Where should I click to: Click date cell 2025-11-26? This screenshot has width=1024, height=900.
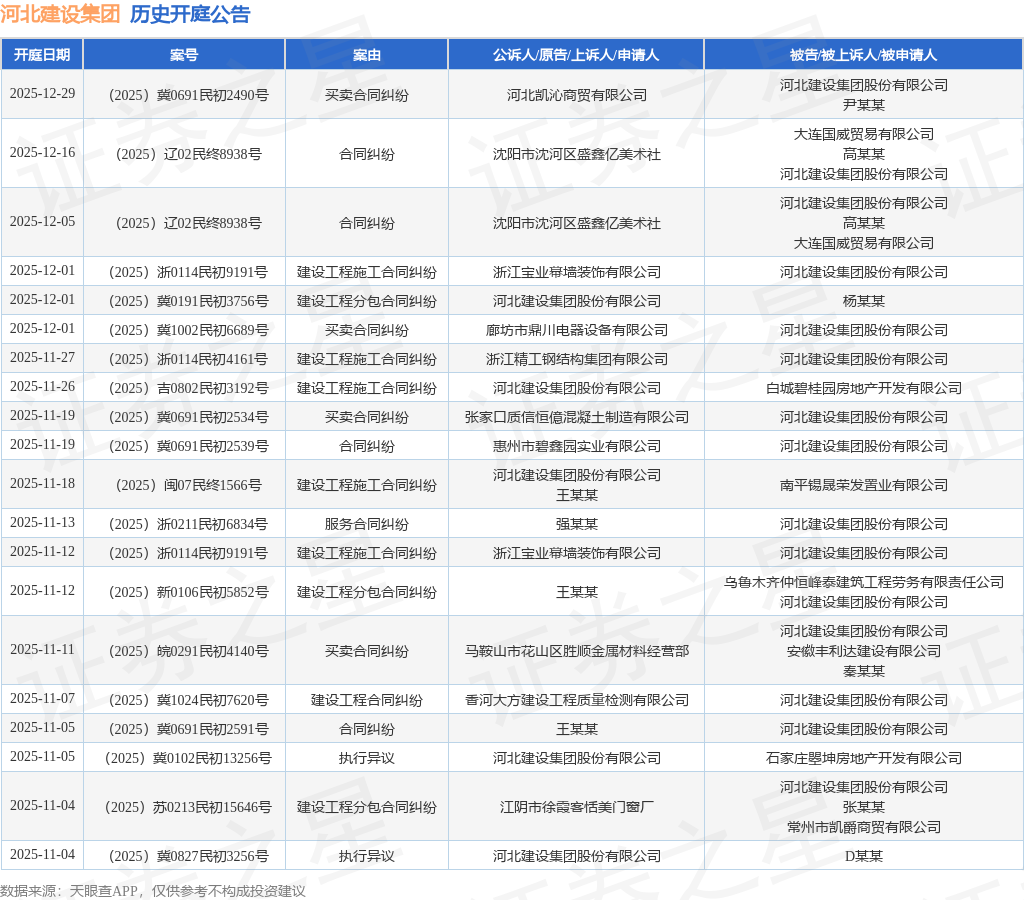[42, 386]
